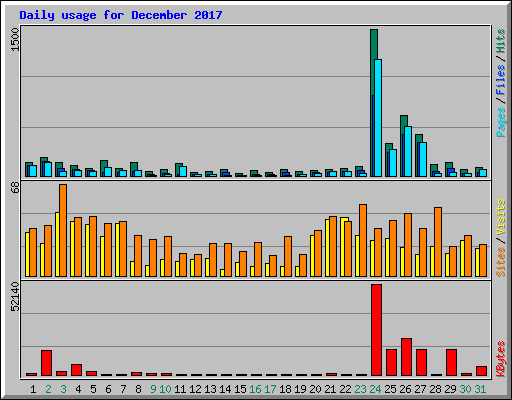The width and height of the screenshot is (512, 400).
Task: Click the yellow 'Visits' legend label
Action: click(x=501, y=218)
